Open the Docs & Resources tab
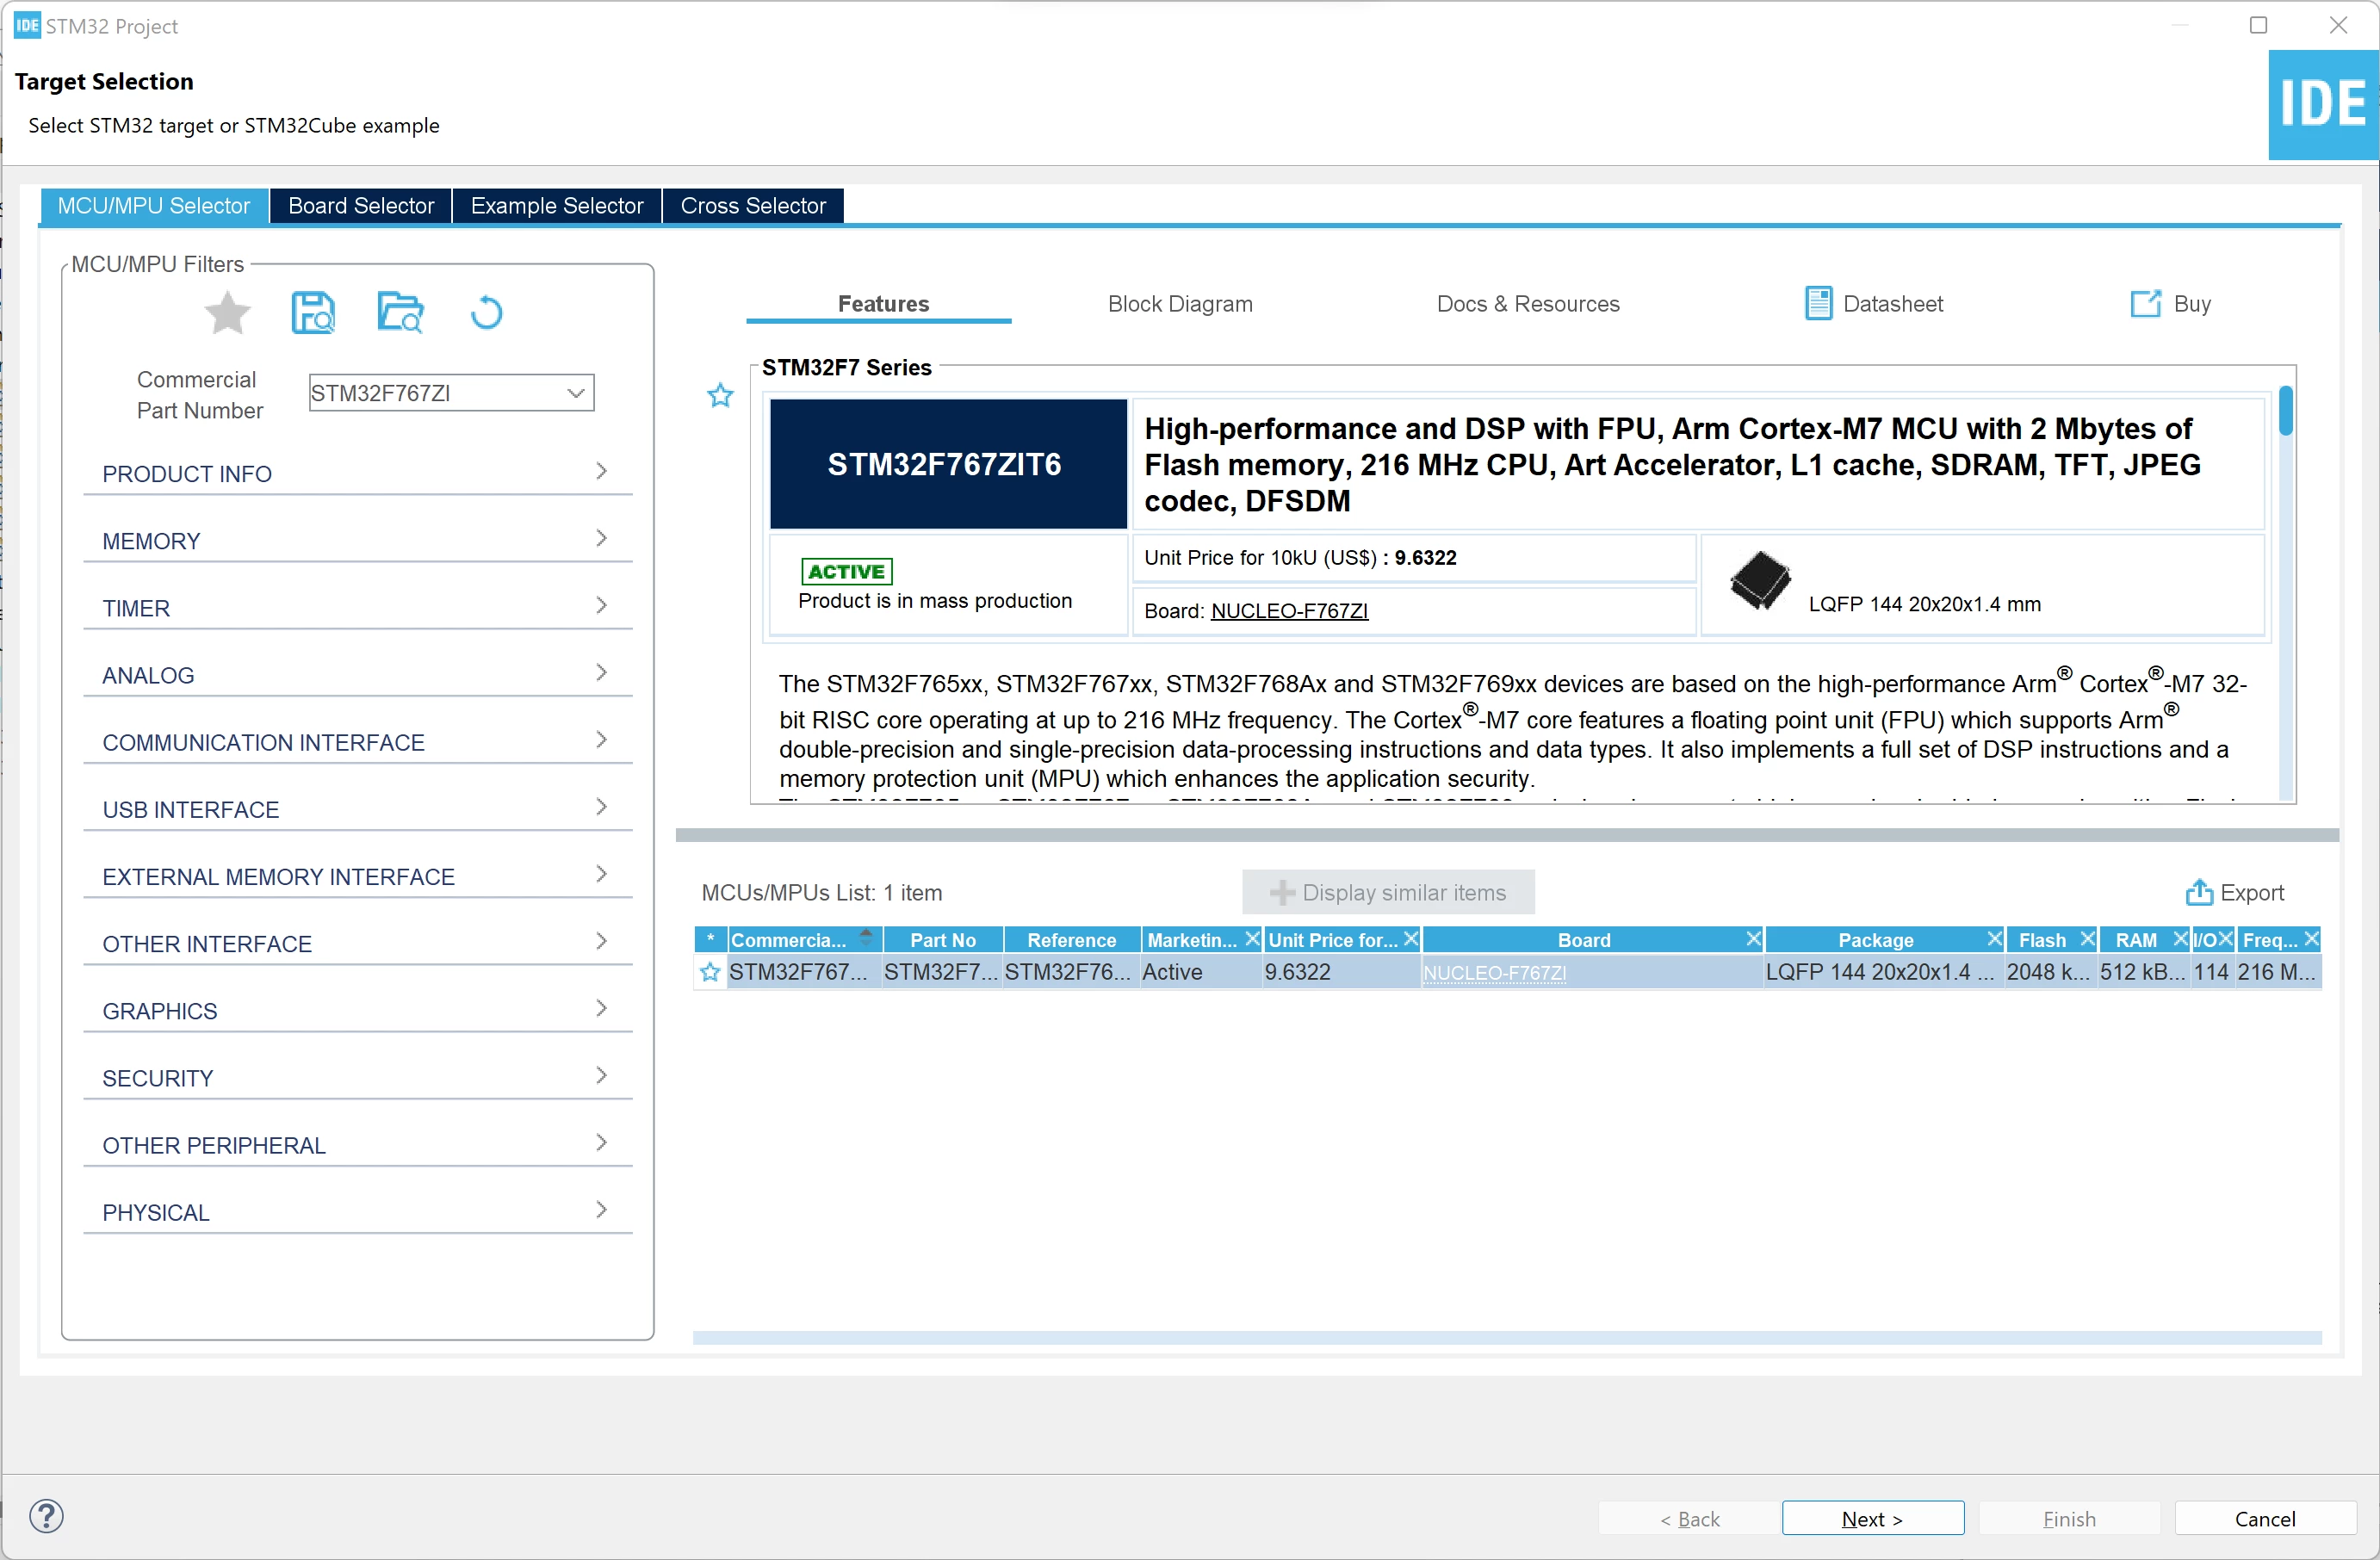The height and width of the screenshot is (1560, 2380). pyautogui.click(x=1528, y=303)
